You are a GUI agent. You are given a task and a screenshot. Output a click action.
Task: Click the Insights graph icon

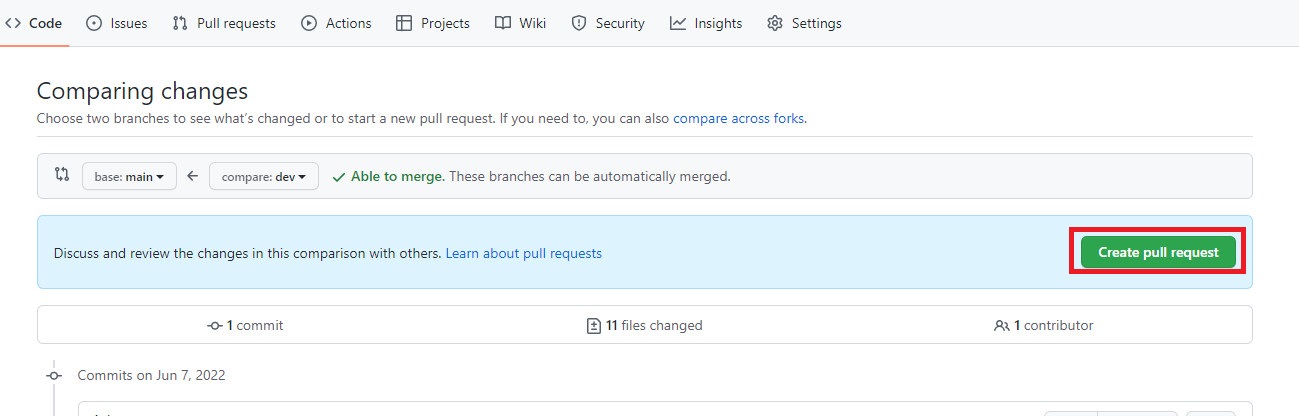point(678,23)
